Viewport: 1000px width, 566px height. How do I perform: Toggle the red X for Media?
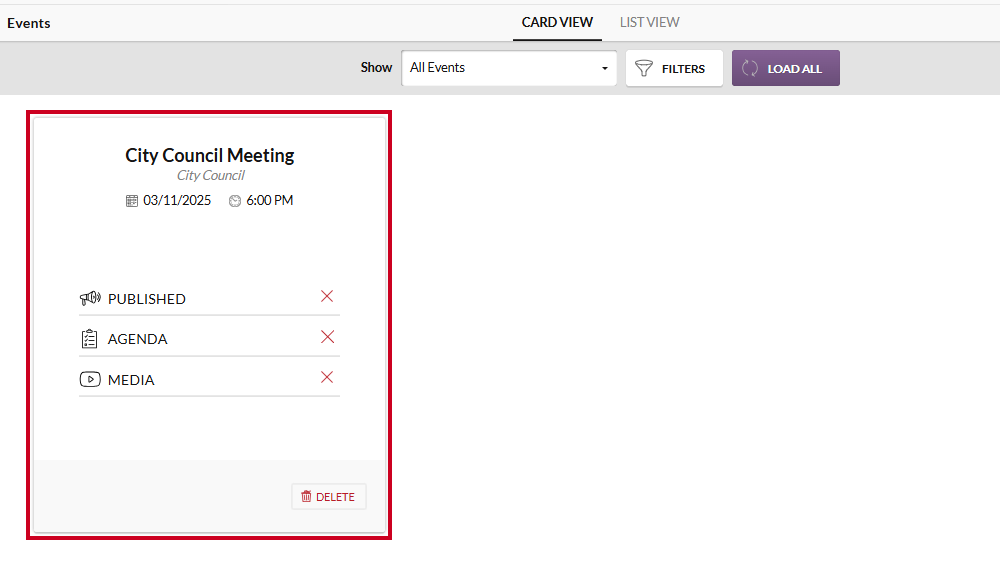327,377
